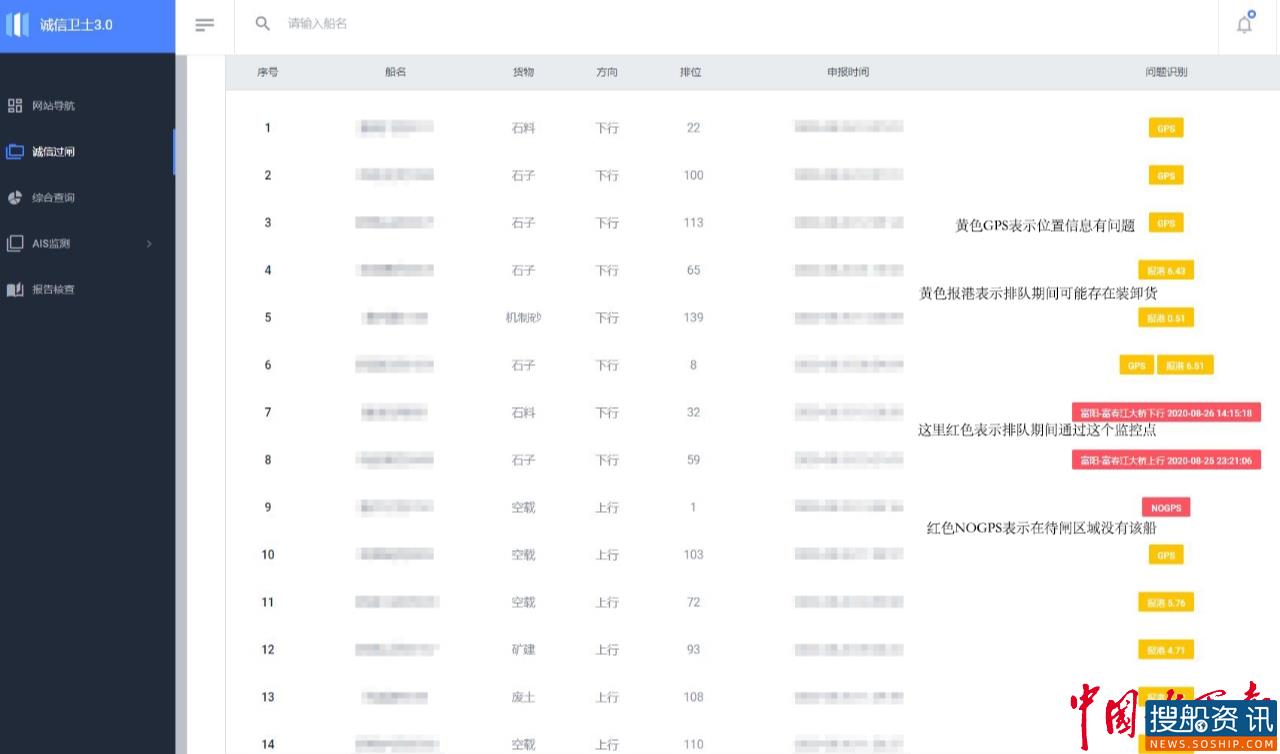Screen dimensions: 1280x754
Task: Click the yellow GPS tag in row 3
Action: point(1166,223)
